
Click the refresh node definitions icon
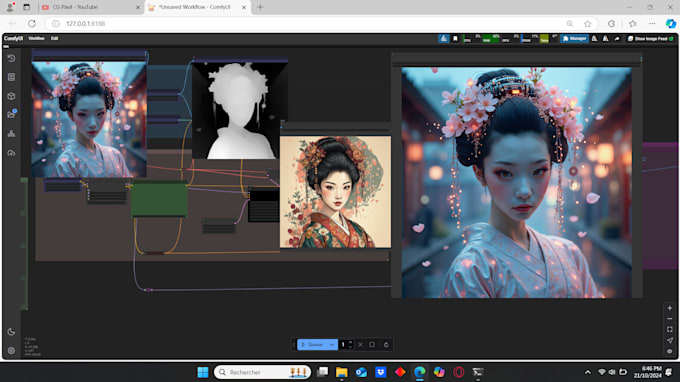click(386, 345)
